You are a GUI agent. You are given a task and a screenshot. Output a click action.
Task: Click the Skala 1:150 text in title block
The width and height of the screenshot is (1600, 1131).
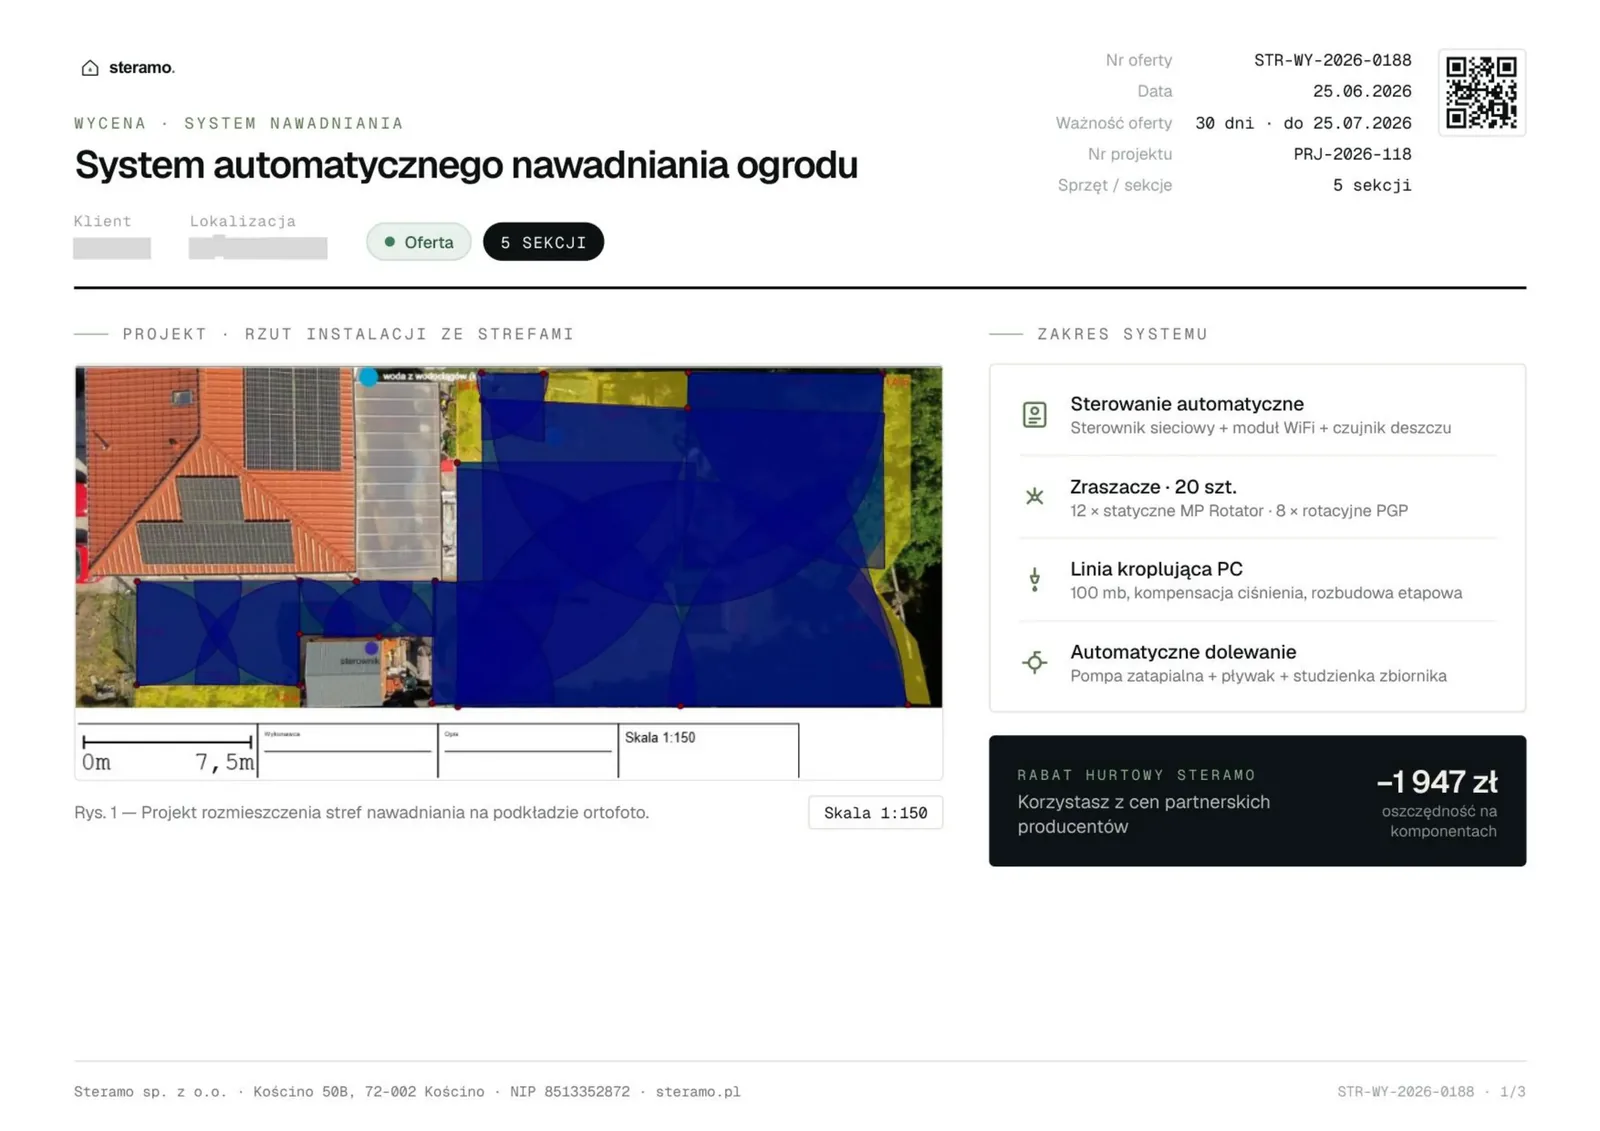tap(660, 738)
